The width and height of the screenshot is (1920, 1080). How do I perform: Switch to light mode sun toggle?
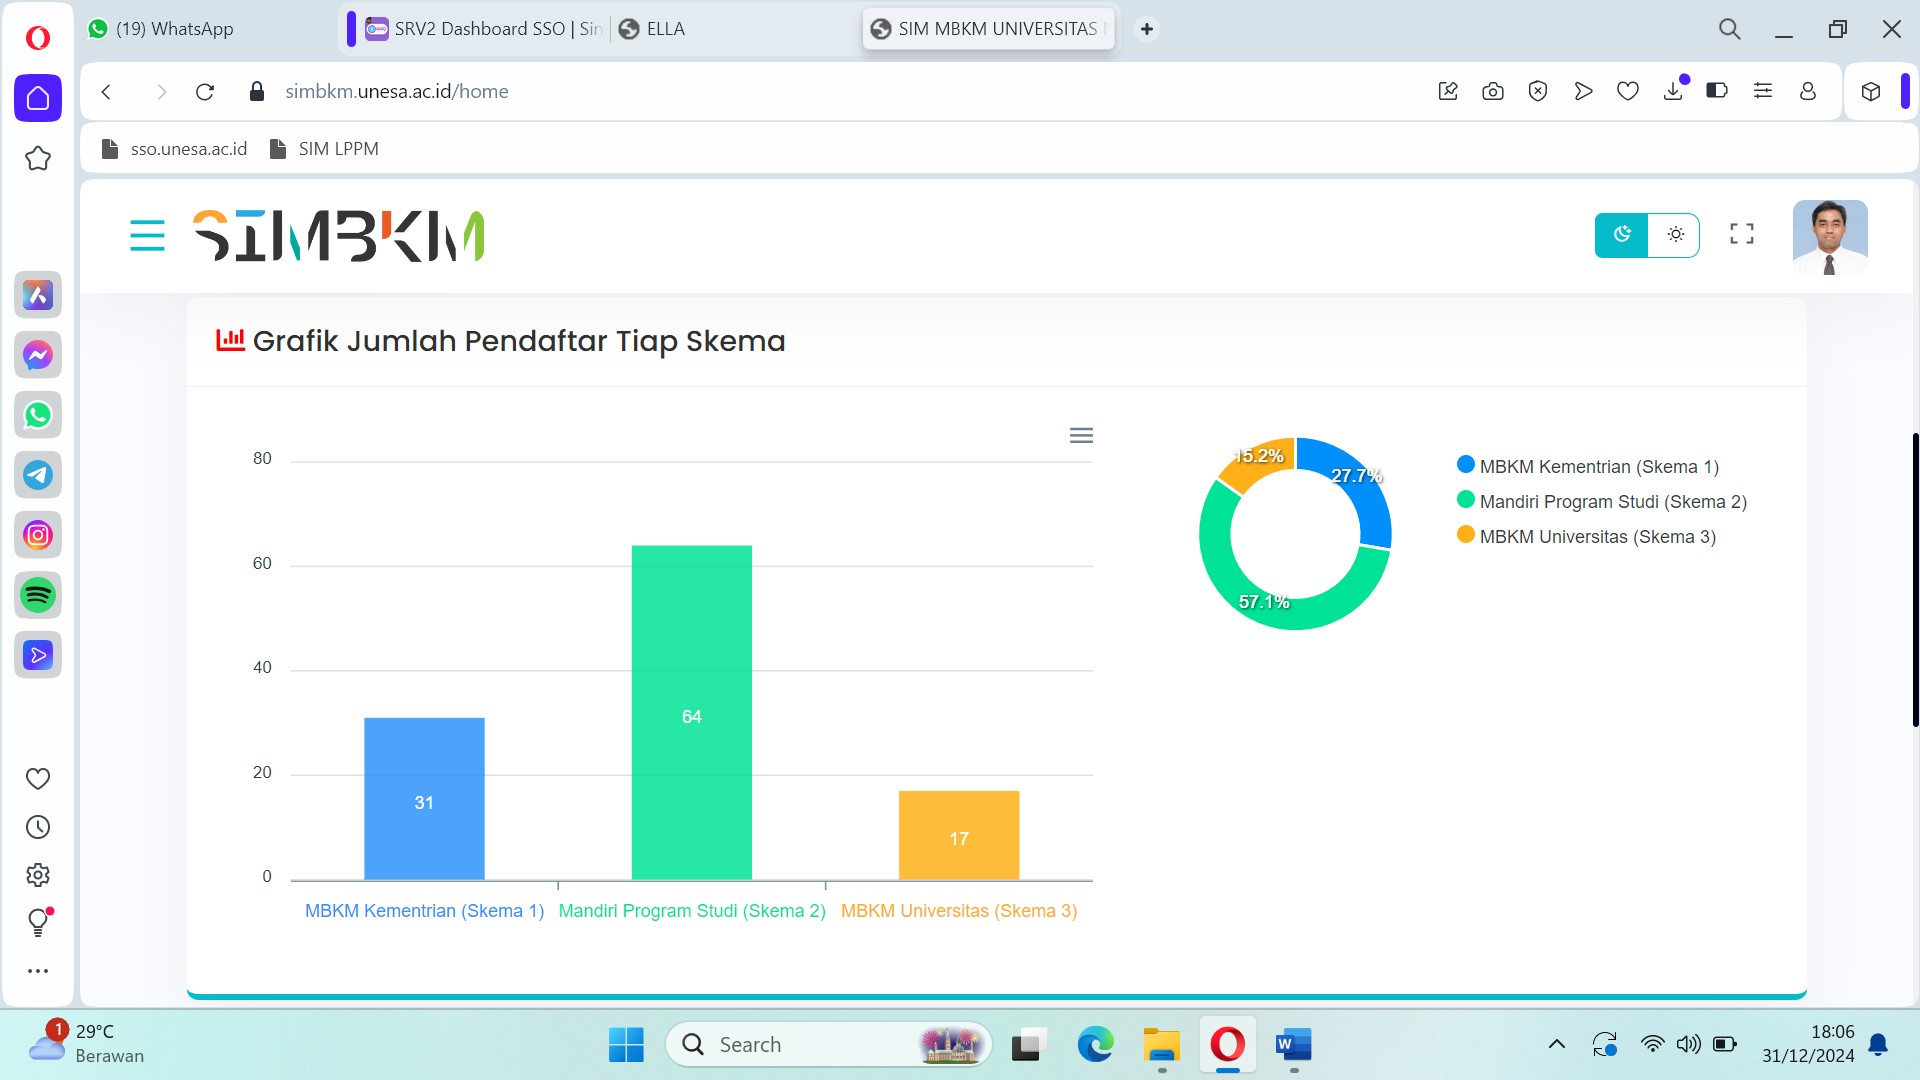click(x=1675, y=235)
